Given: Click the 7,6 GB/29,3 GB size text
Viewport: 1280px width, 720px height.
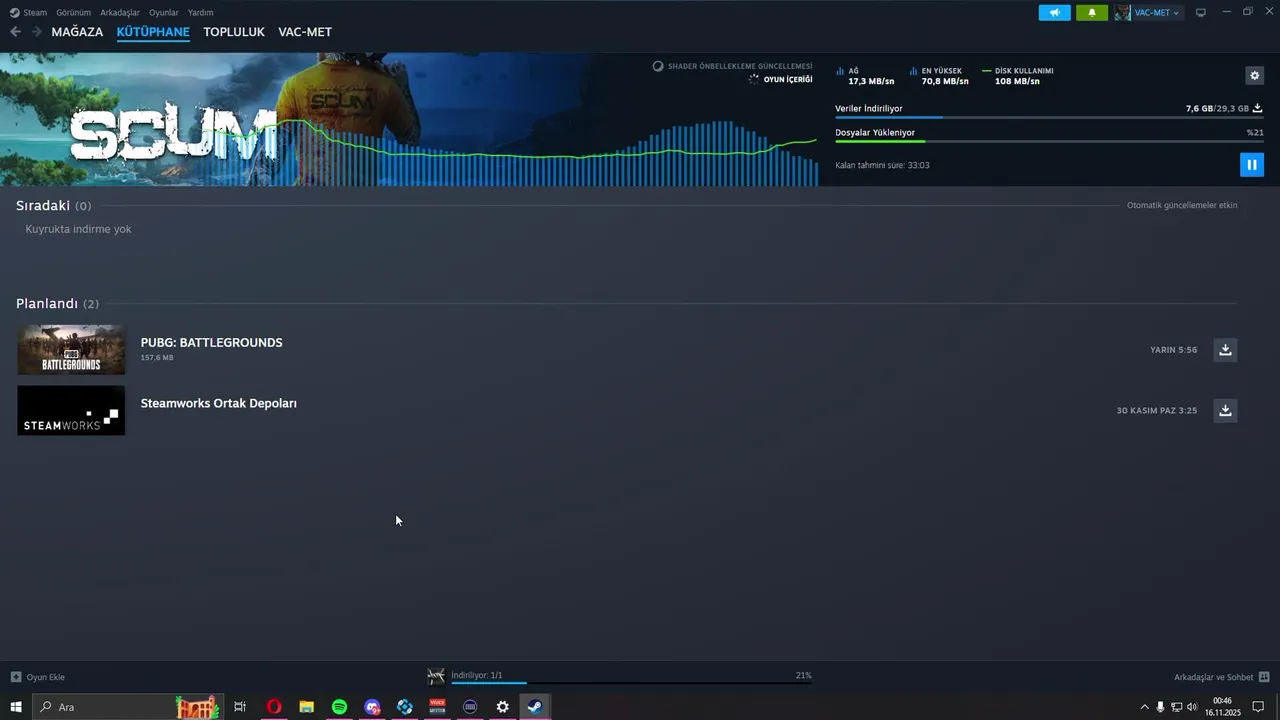Looking at the screenshot, I should 1217,108.
